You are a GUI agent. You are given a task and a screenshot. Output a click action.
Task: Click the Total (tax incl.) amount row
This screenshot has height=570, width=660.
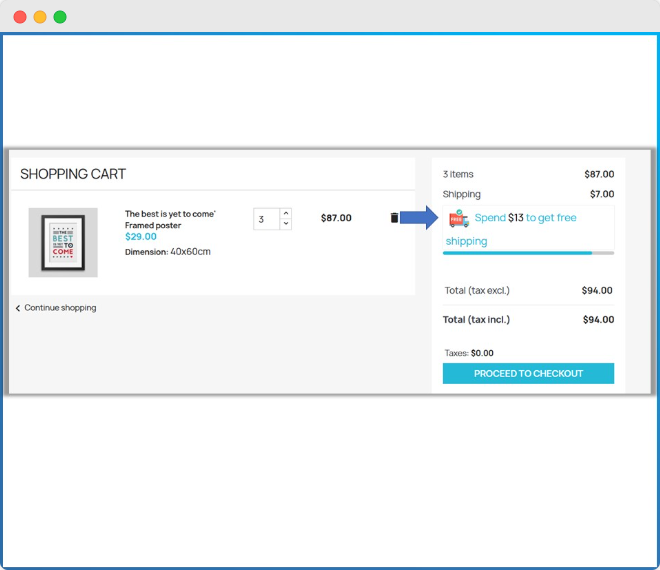point(528,320)
